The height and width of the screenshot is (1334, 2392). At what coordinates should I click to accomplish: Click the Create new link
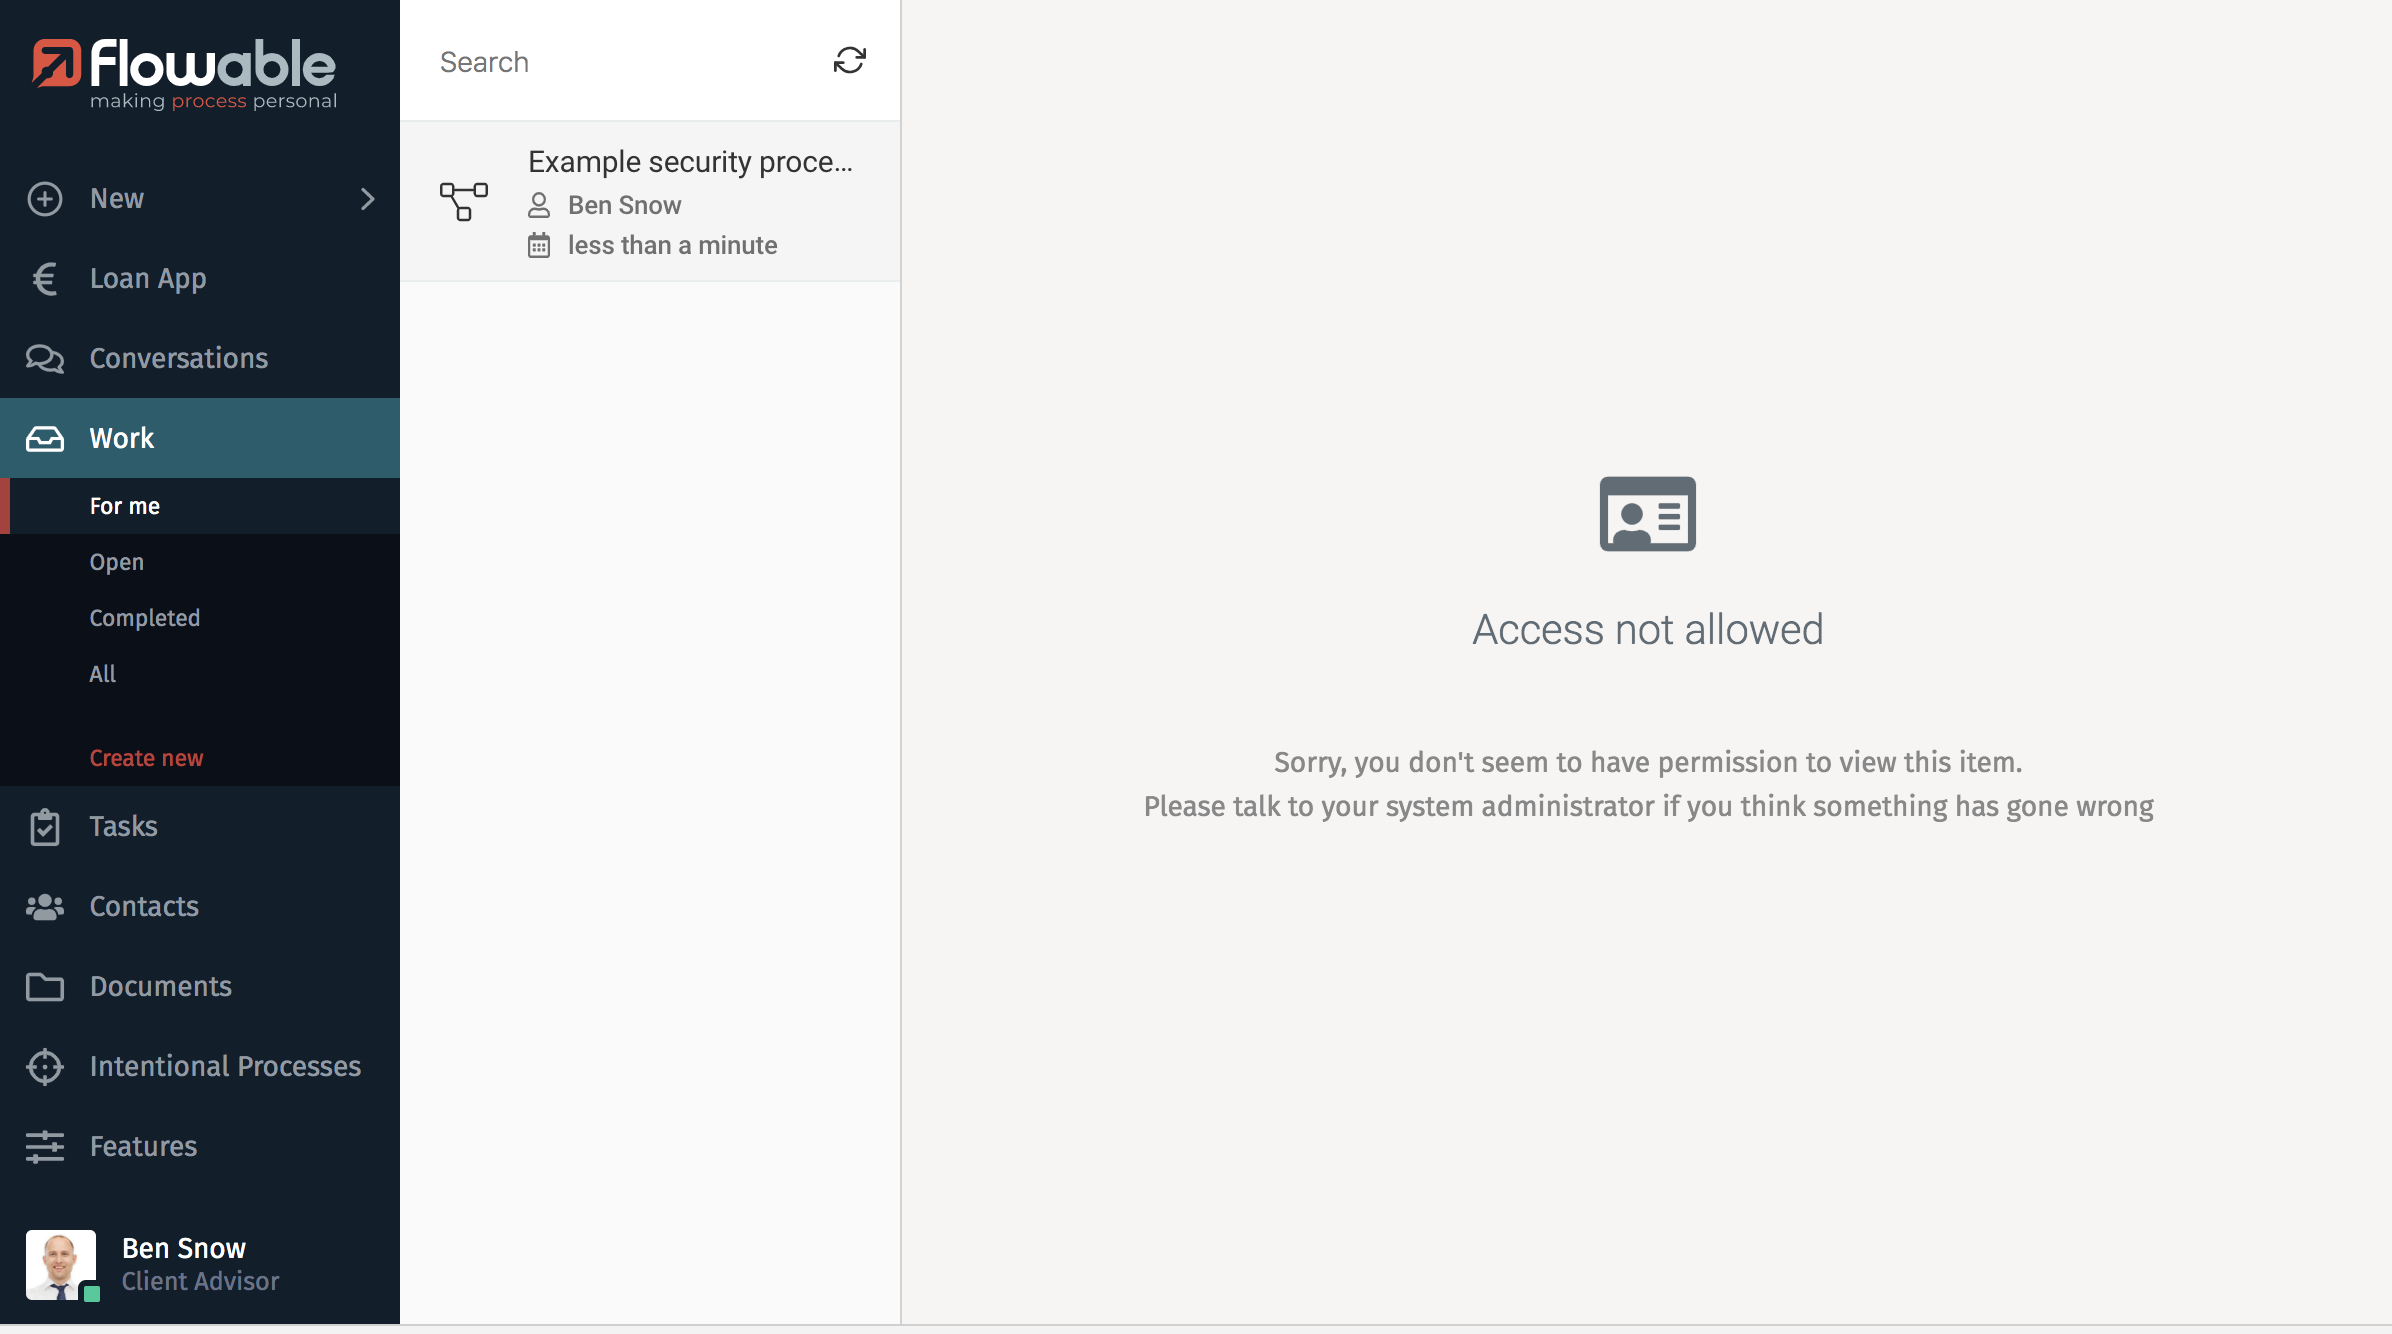(x=146, y=757)
